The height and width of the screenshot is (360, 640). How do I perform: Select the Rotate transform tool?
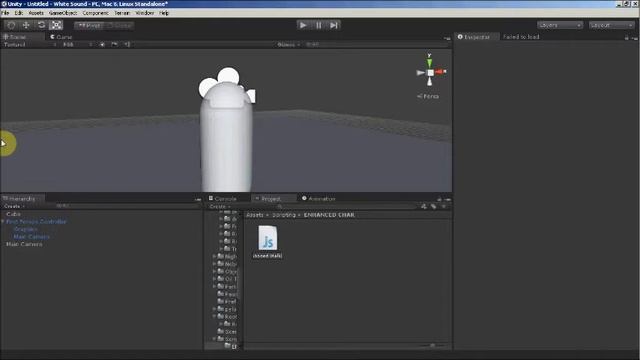pos(41,25)
